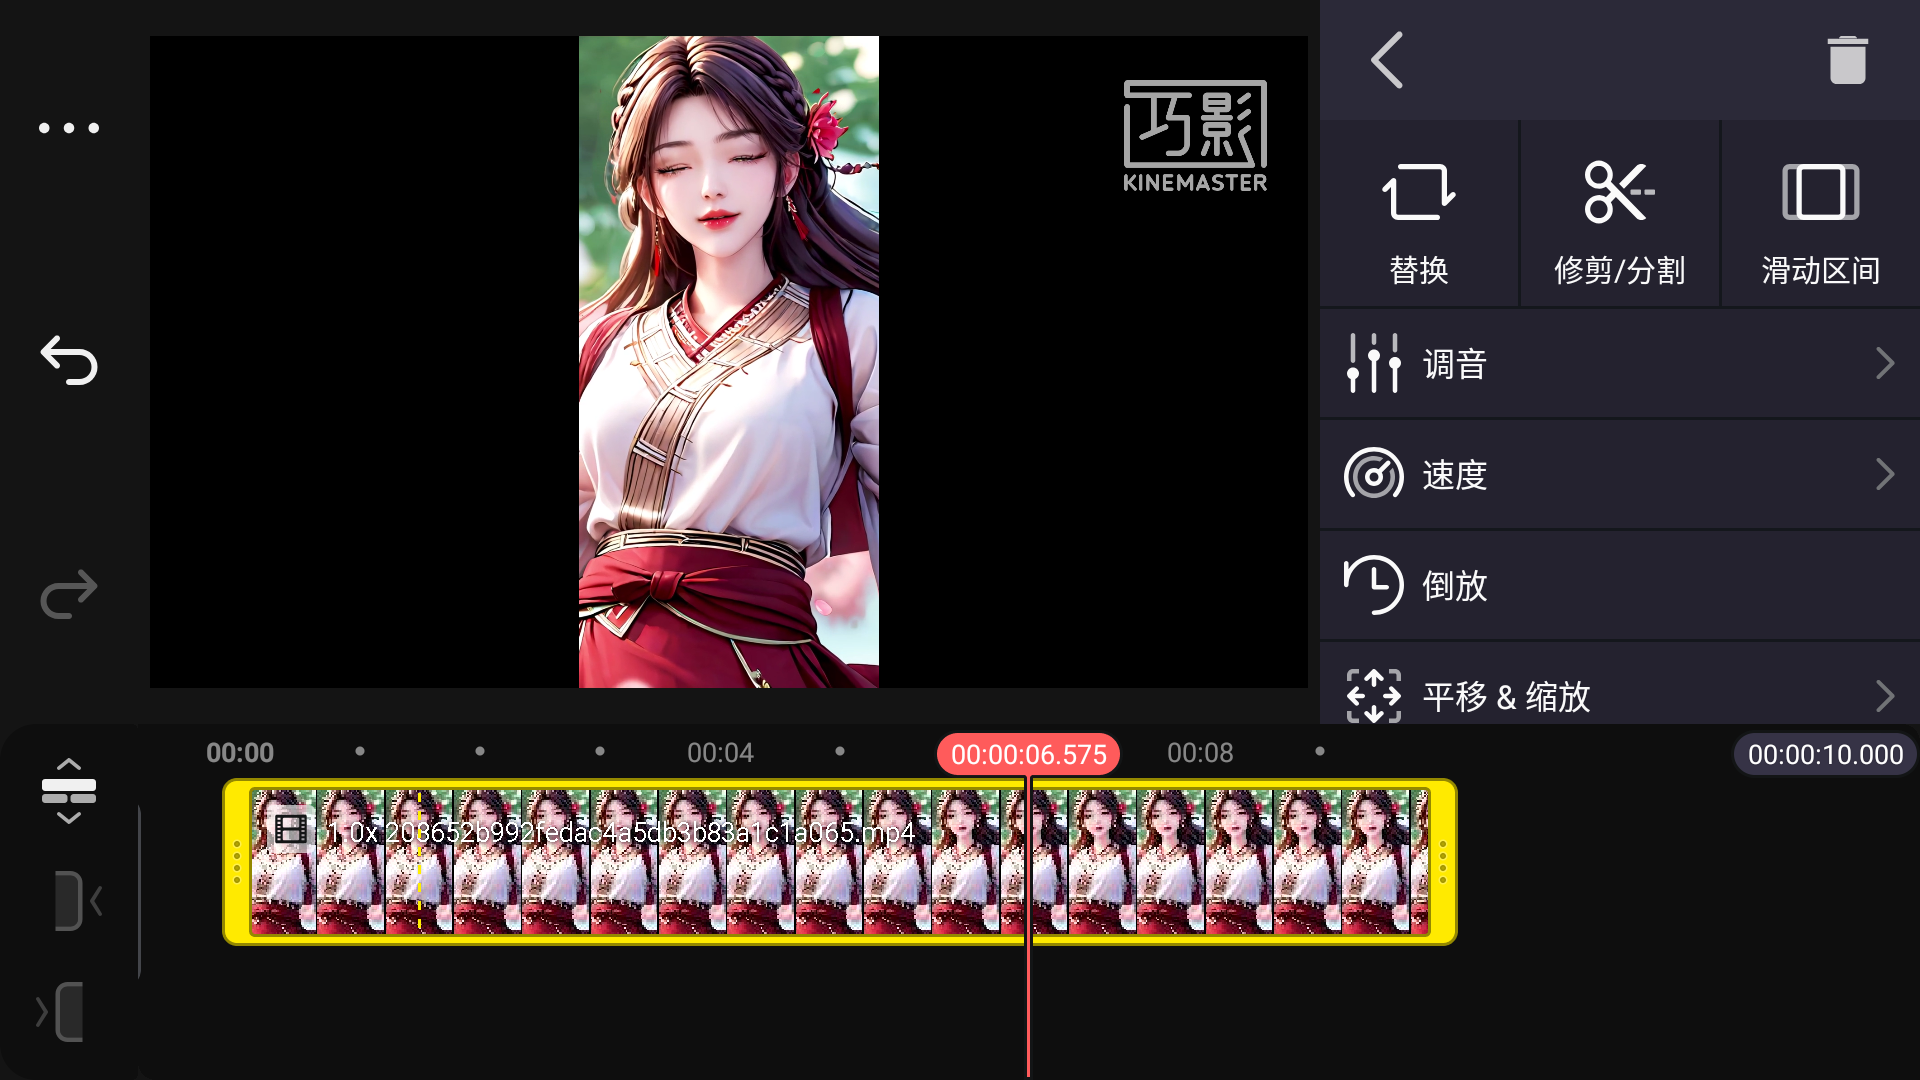The height and width of the screenshot is (1080, 1920).
Task: Open the 调音 audio mixer option
Action: [1620, 364]
